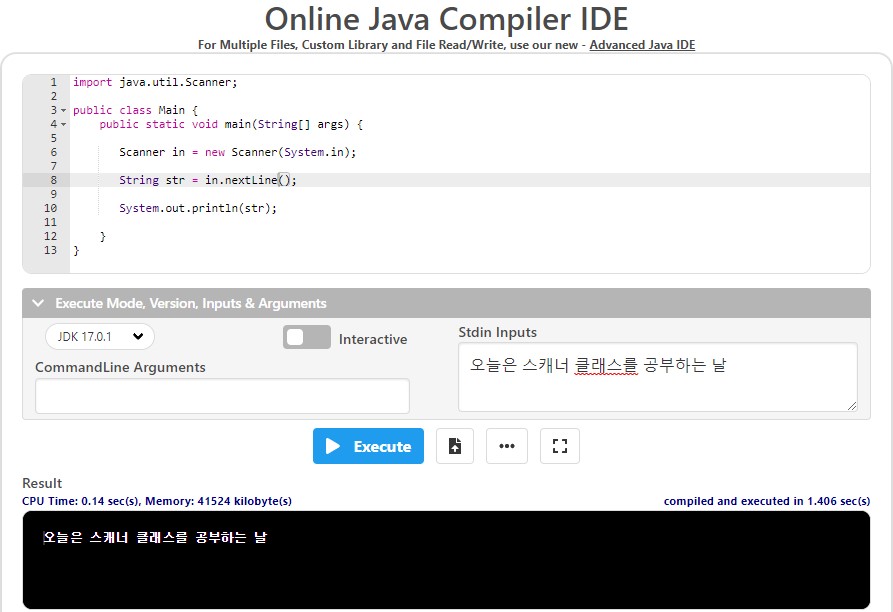The image size is (893, 612).
Task: Click the Korean output text in the result console
Action: [155, 537]
